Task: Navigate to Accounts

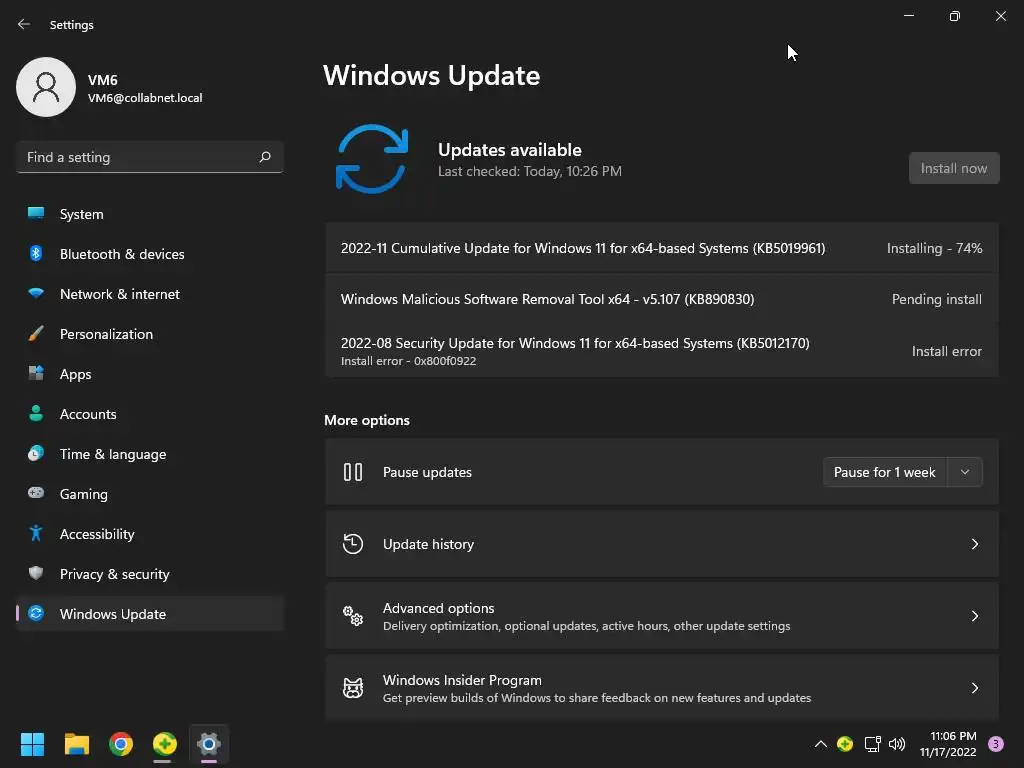Action: (x=150, y=414)
